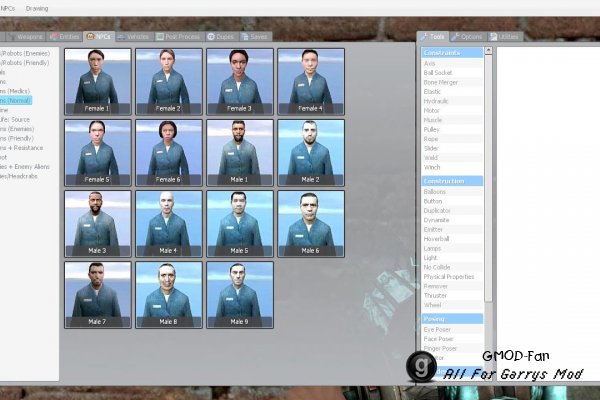
Task: Spawn the Male 8 citizen NPC
Action: [169, 295]
